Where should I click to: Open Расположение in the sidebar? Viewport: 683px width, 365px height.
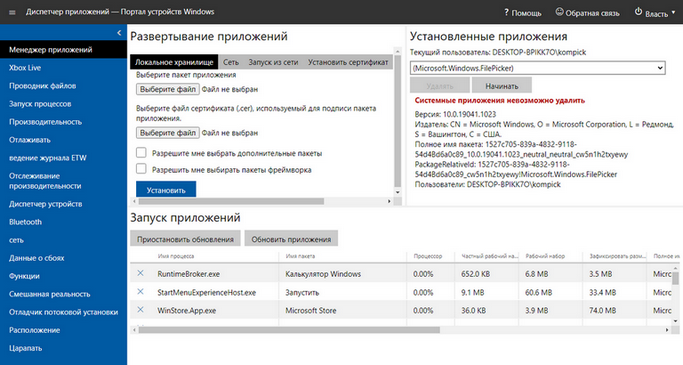pos(63,330)
